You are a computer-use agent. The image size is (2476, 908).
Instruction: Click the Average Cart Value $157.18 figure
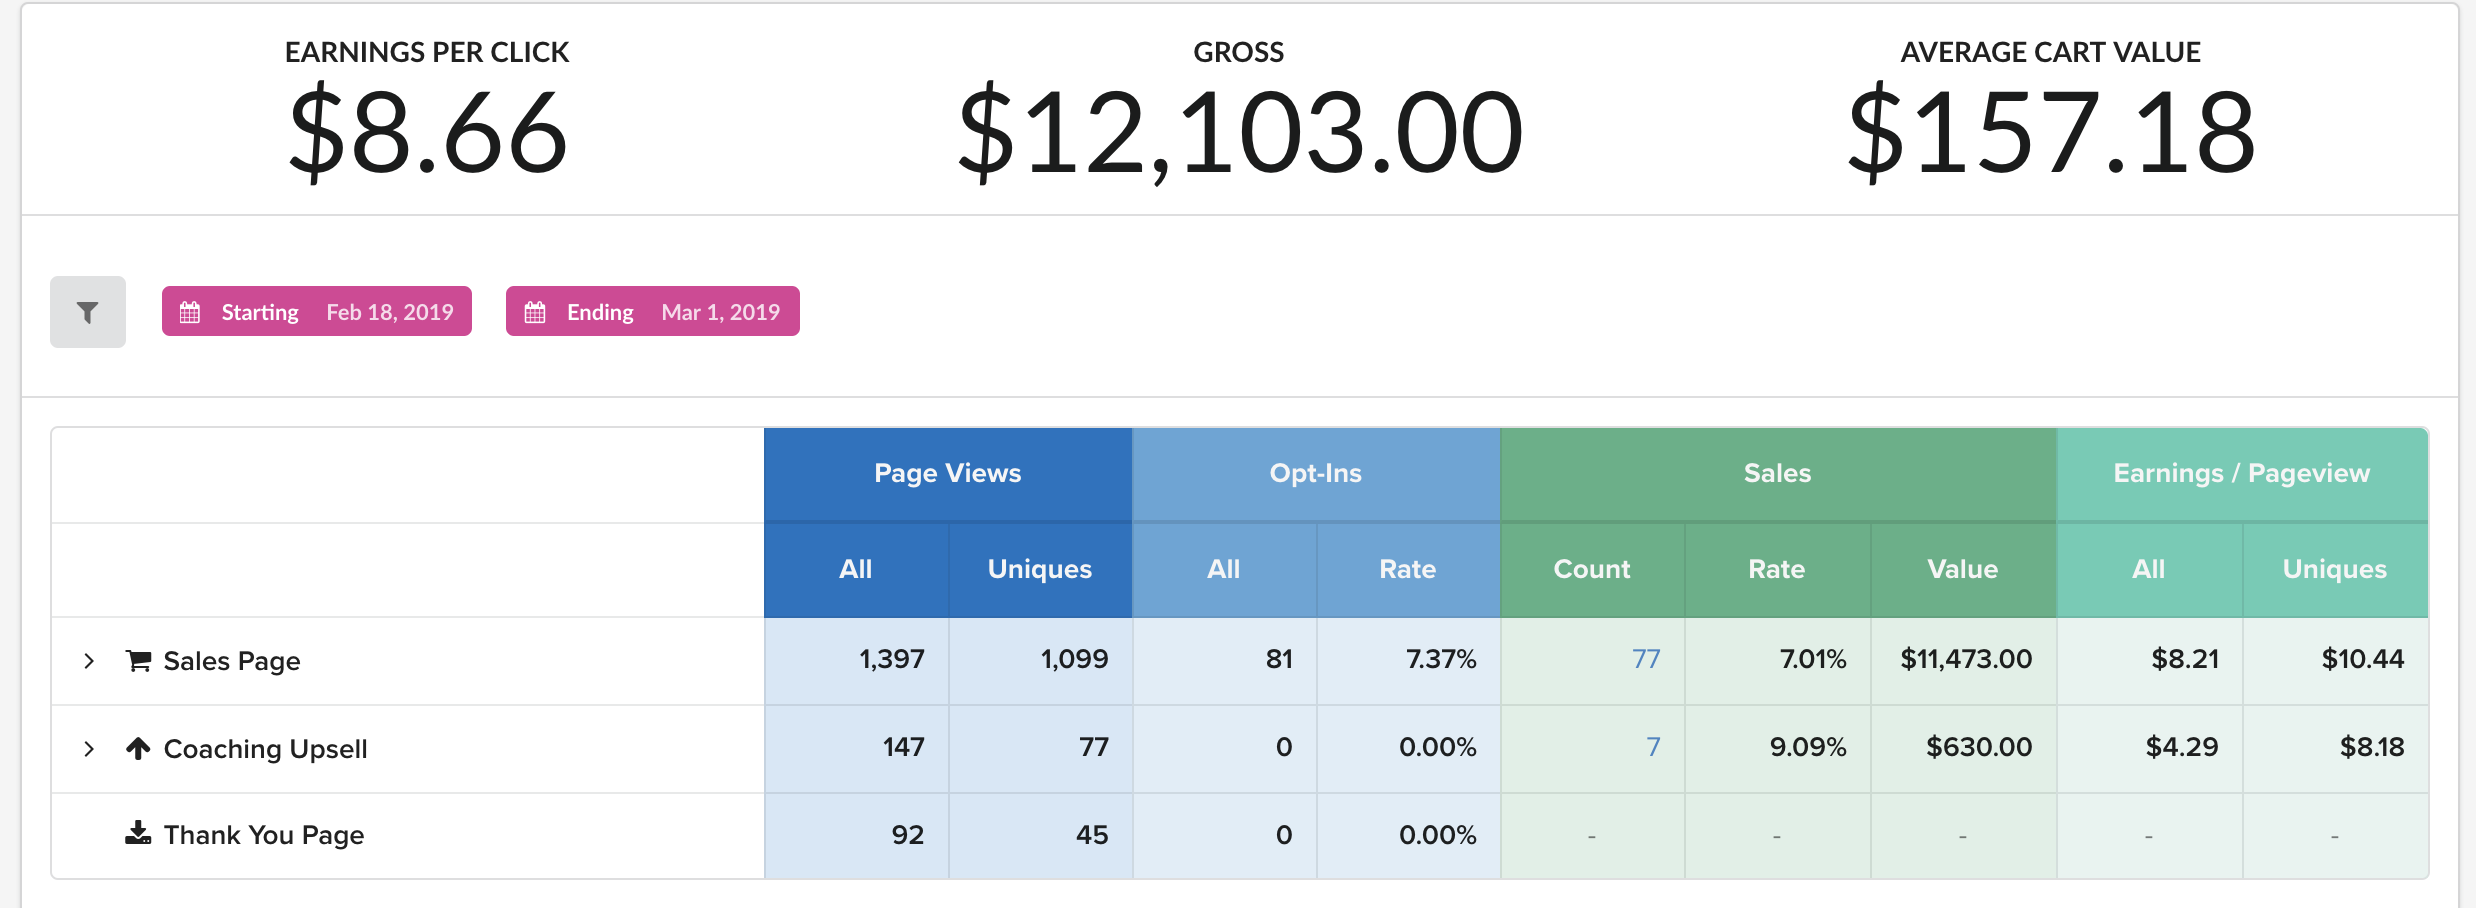pyautogui.click(x=2051, y=132)
